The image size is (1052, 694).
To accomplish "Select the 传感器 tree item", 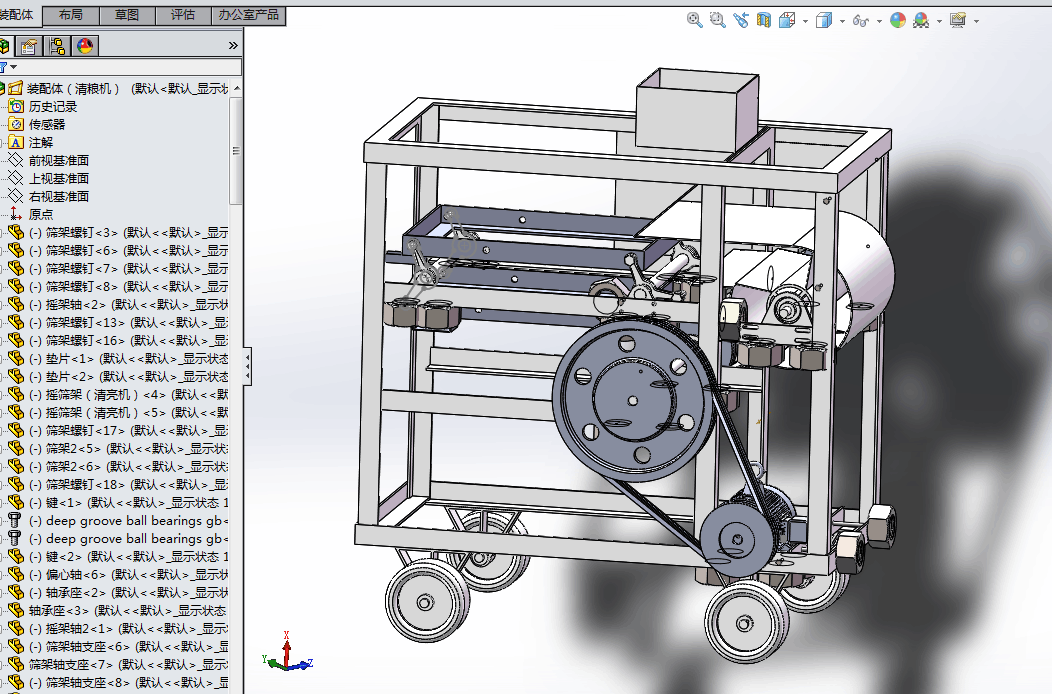I will click(x=46, y=124).
